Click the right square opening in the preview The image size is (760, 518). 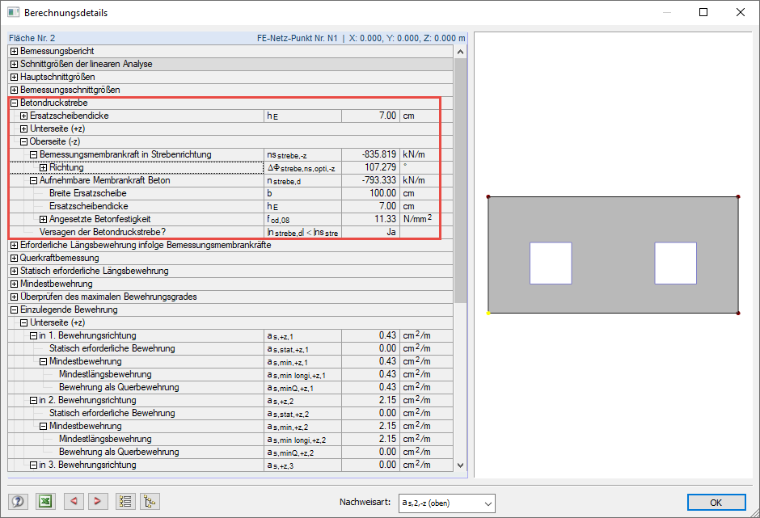point(676,263)
